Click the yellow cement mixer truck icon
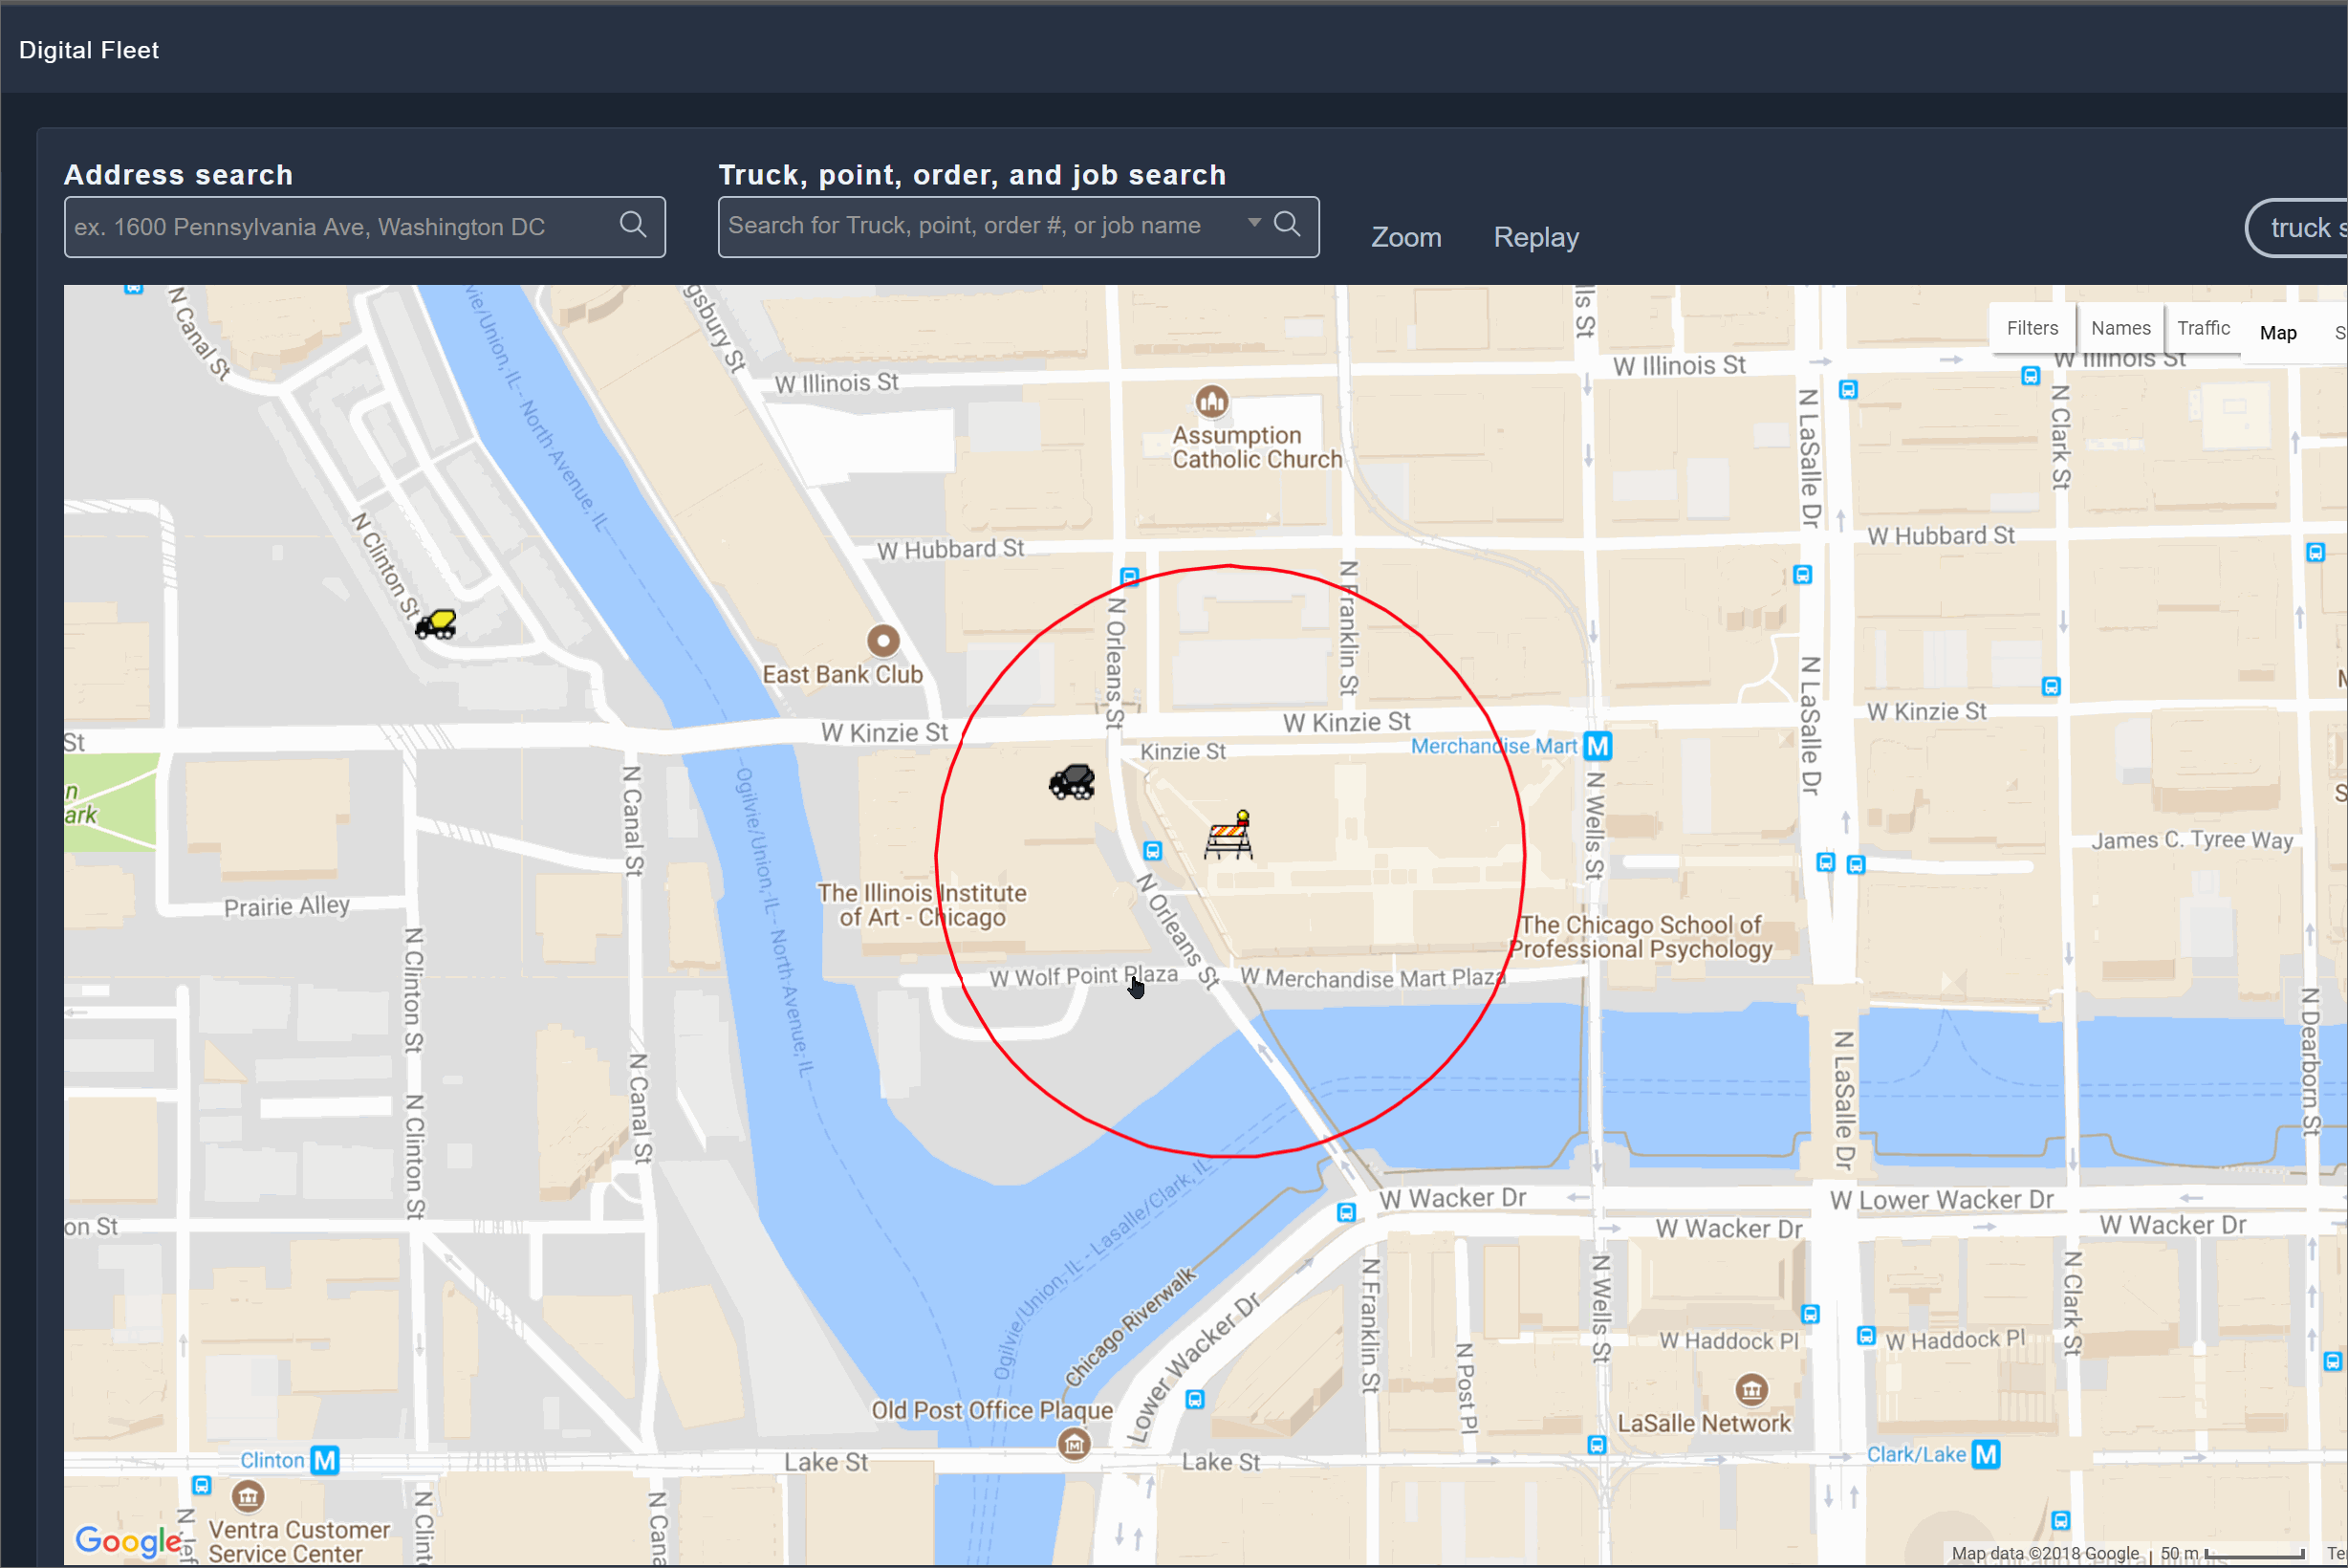The image size is (2348, 1568). (436, 624)
